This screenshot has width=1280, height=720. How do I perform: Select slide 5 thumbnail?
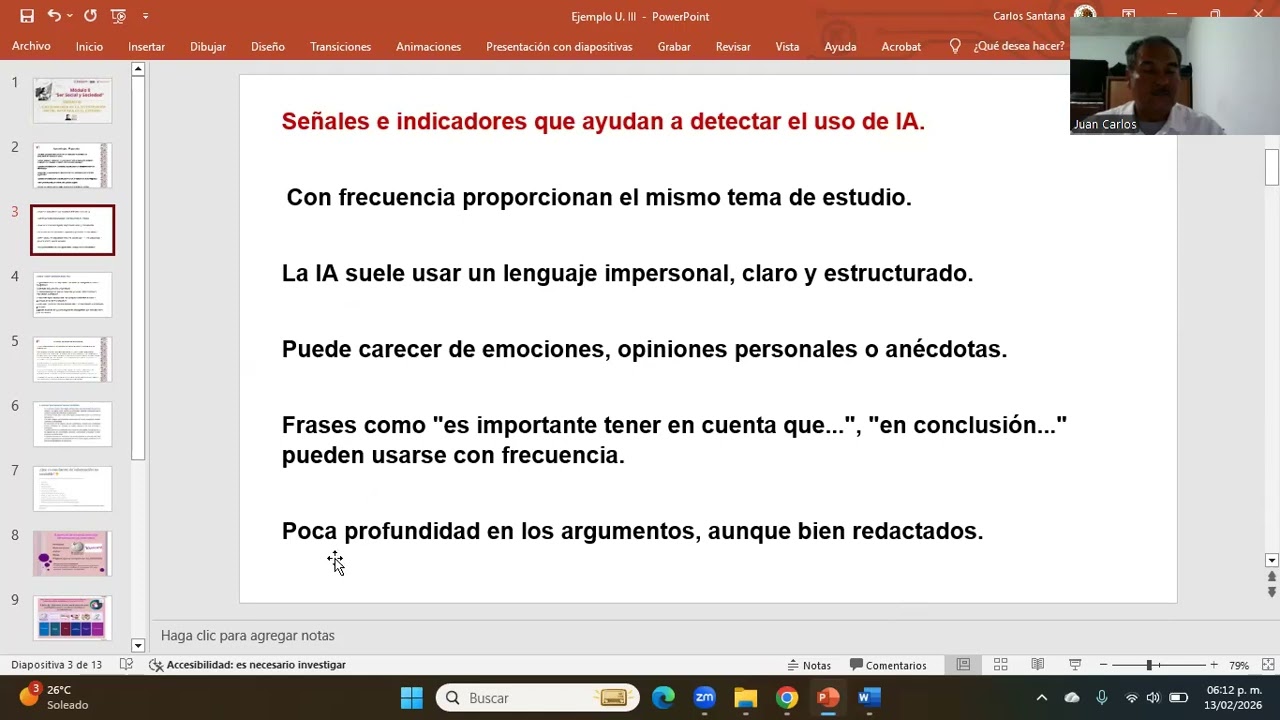click(73, 359)
